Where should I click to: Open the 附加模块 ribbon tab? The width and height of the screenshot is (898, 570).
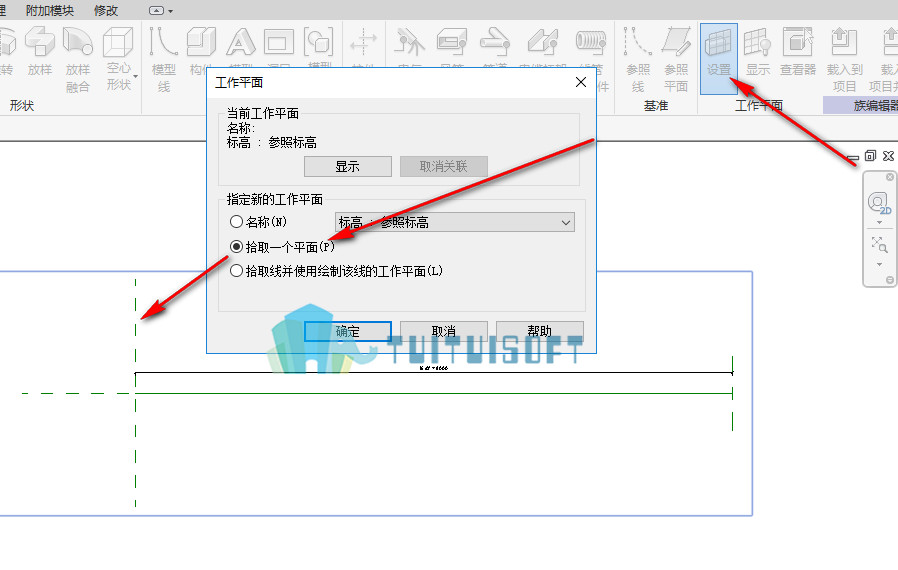click(x=50, y=11)
